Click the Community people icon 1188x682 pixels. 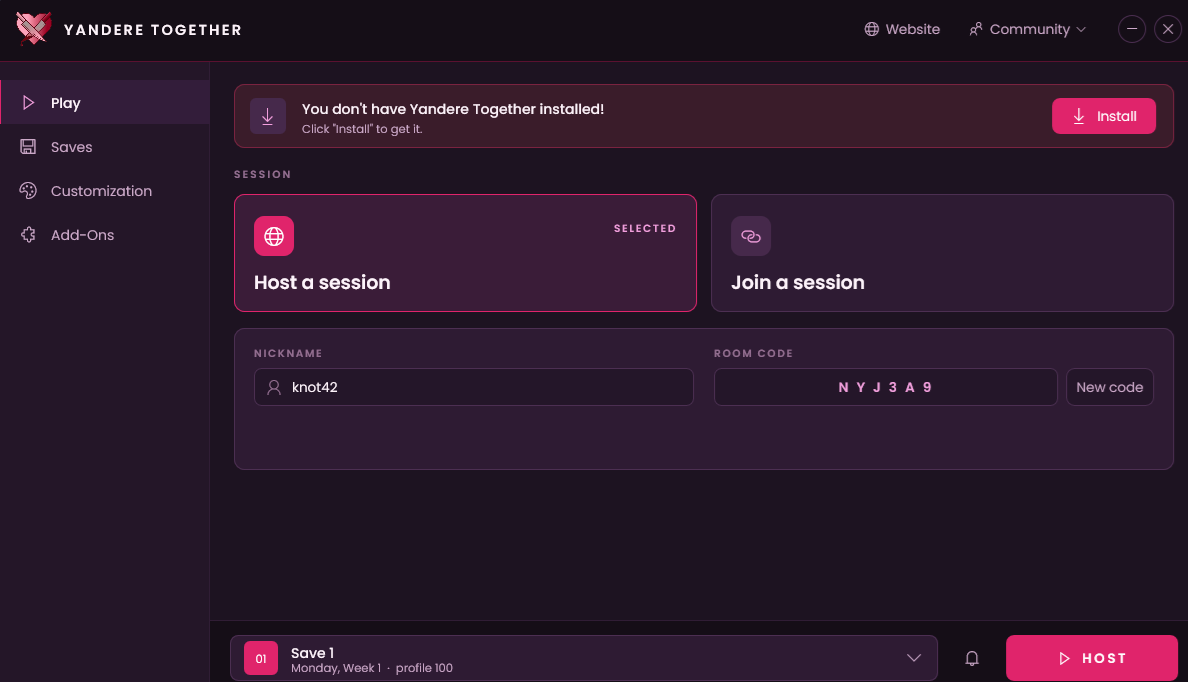pos(976,29)
